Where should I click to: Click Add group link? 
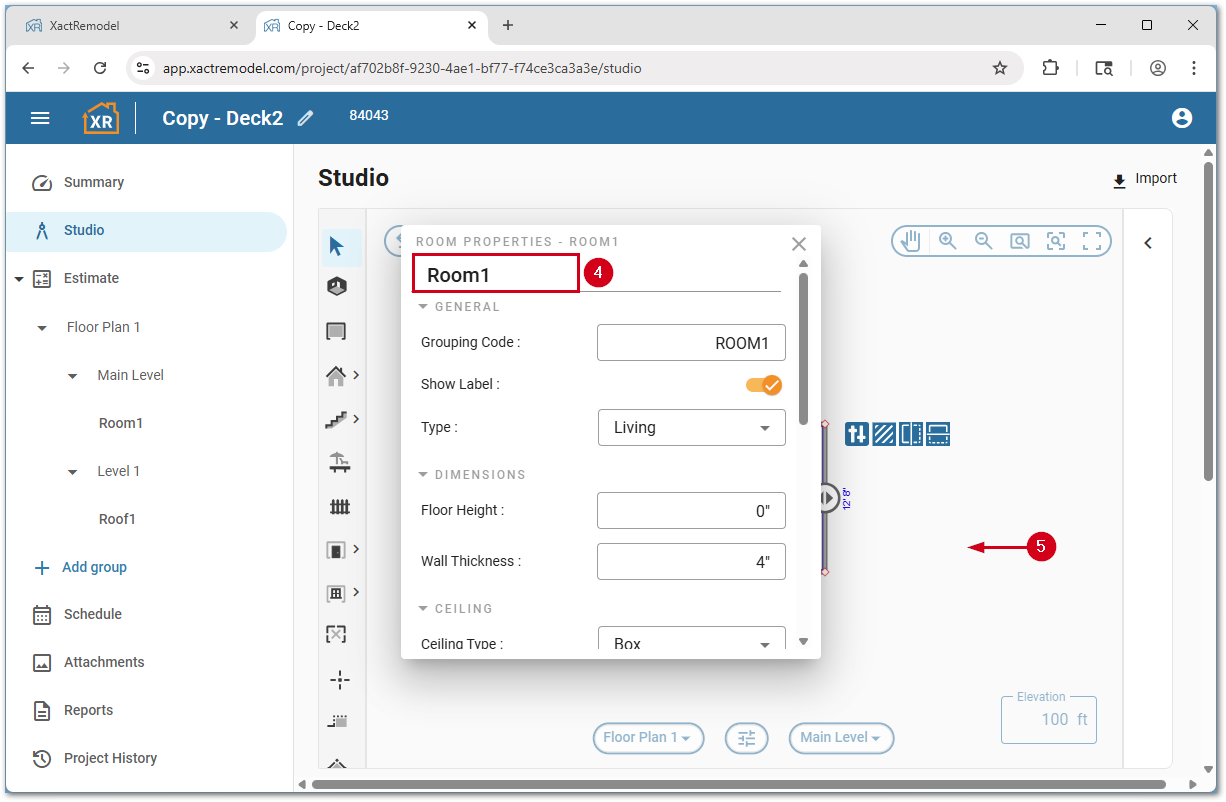click(94, 567)
